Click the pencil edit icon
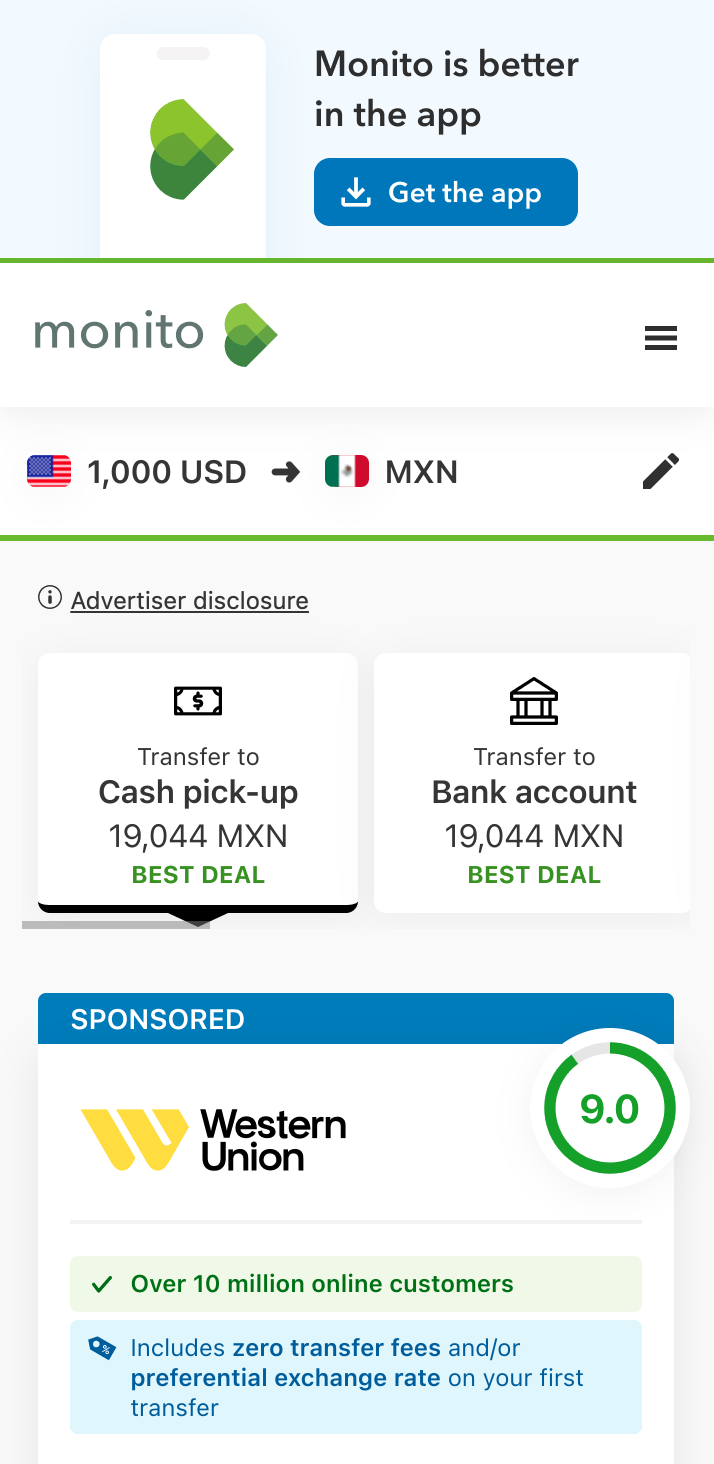This screenshot has height=1464, width=714. coord(660,471)
